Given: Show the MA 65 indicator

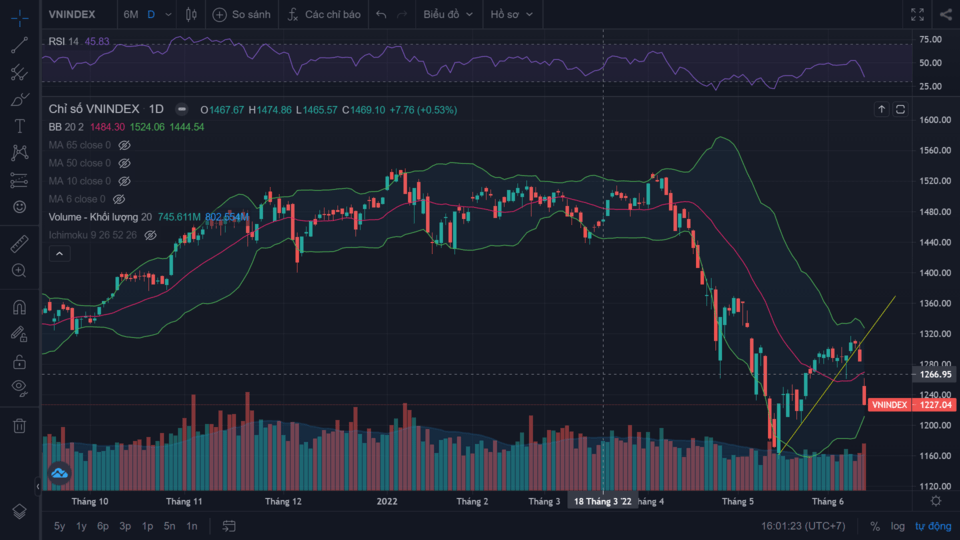Looking at the screenshot, I should coord(125,145).
